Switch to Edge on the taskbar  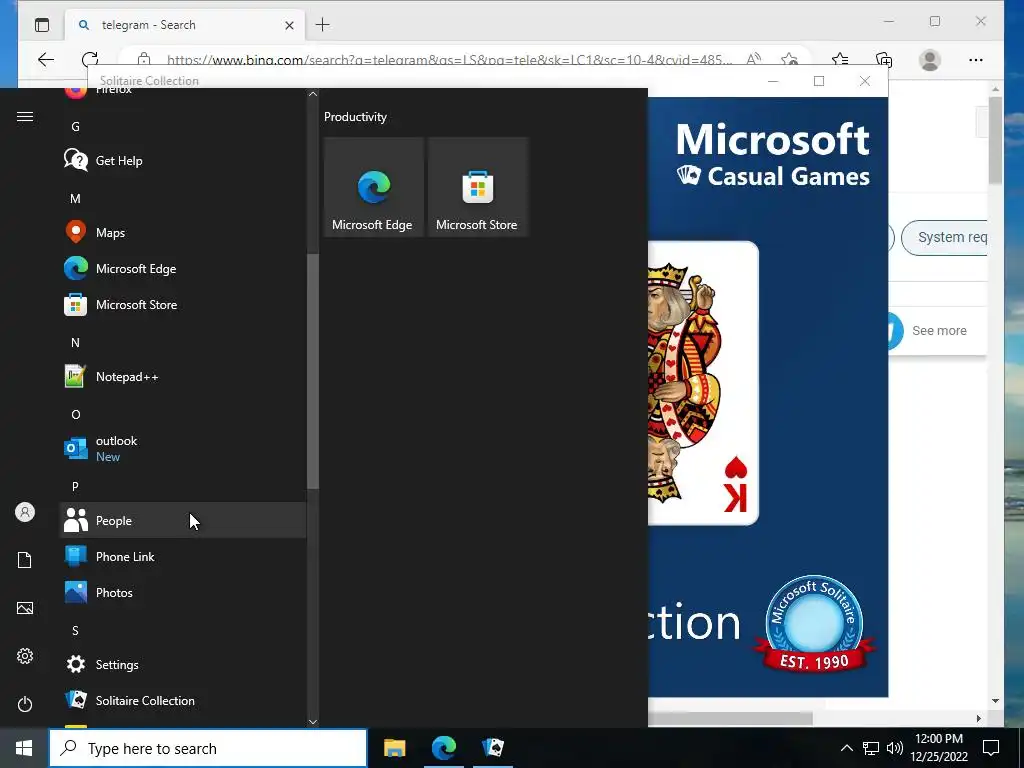pos(443,748)
